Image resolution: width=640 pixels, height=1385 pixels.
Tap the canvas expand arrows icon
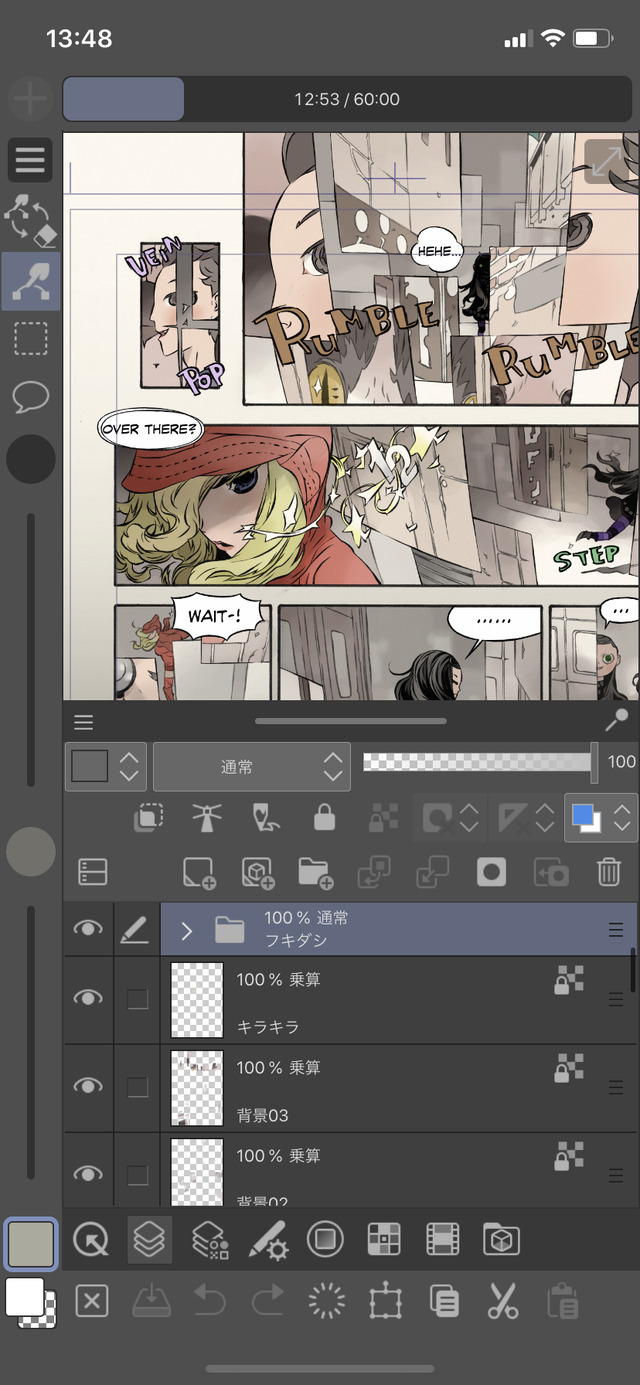tap(607, 160)
